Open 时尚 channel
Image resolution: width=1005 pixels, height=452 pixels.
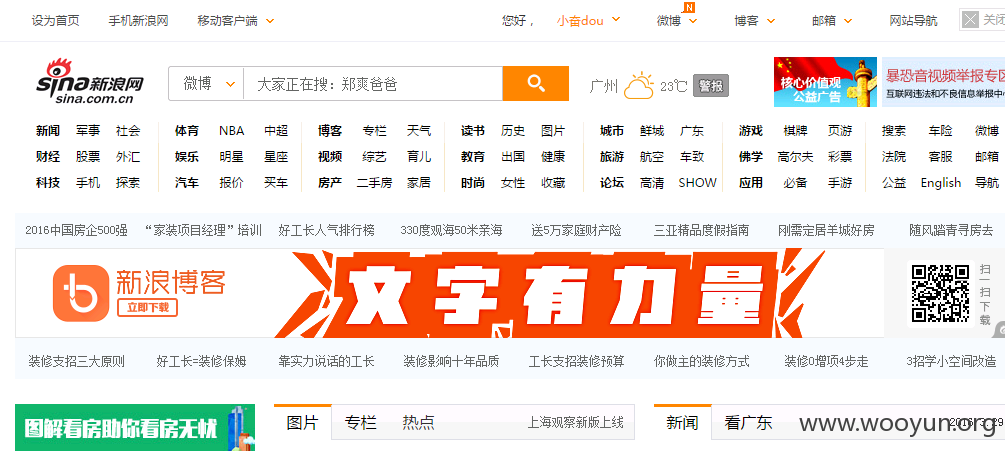click(x=472, y=183)
